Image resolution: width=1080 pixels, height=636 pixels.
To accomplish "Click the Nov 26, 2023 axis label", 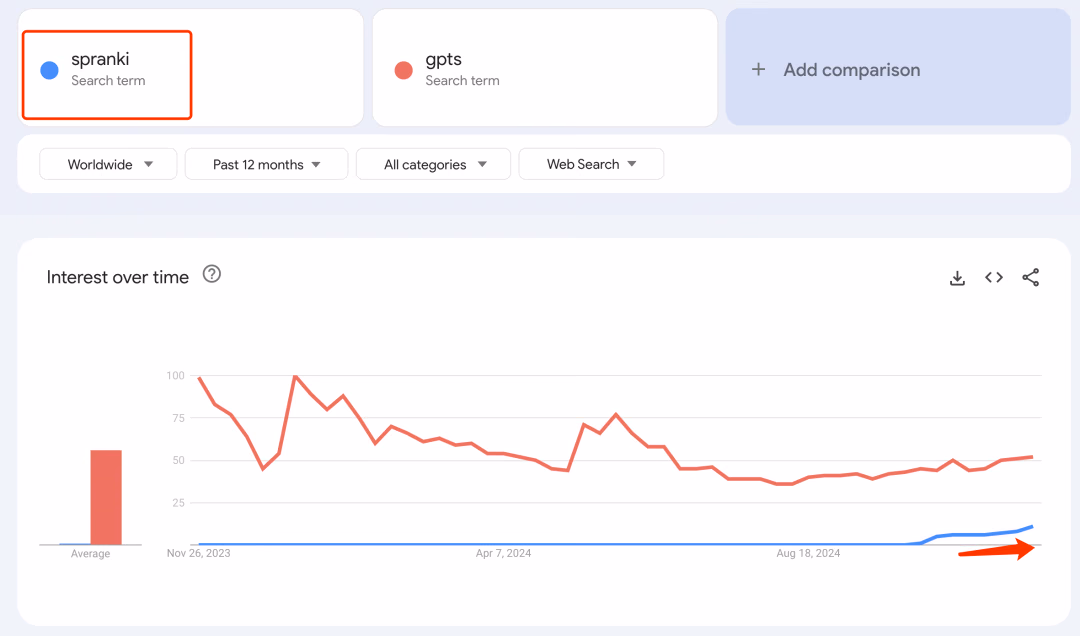I will 198,553.
